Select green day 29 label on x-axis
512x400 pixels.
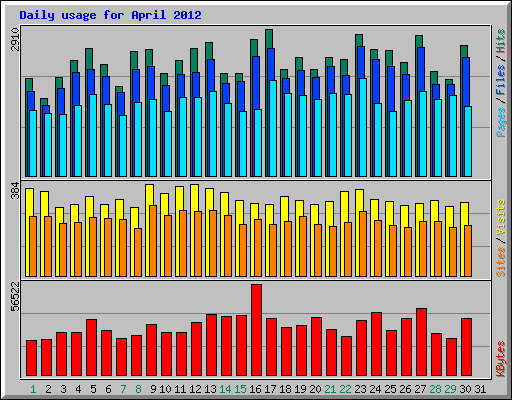point(450,389)
